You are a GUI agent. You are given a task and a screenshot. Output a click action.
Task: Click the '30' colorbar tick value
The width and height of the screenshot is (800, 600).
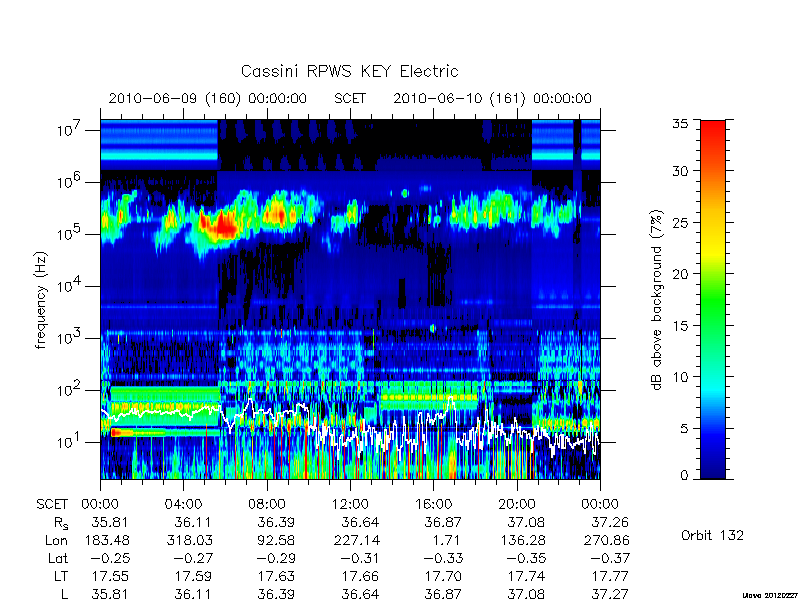tap(681, 171)
